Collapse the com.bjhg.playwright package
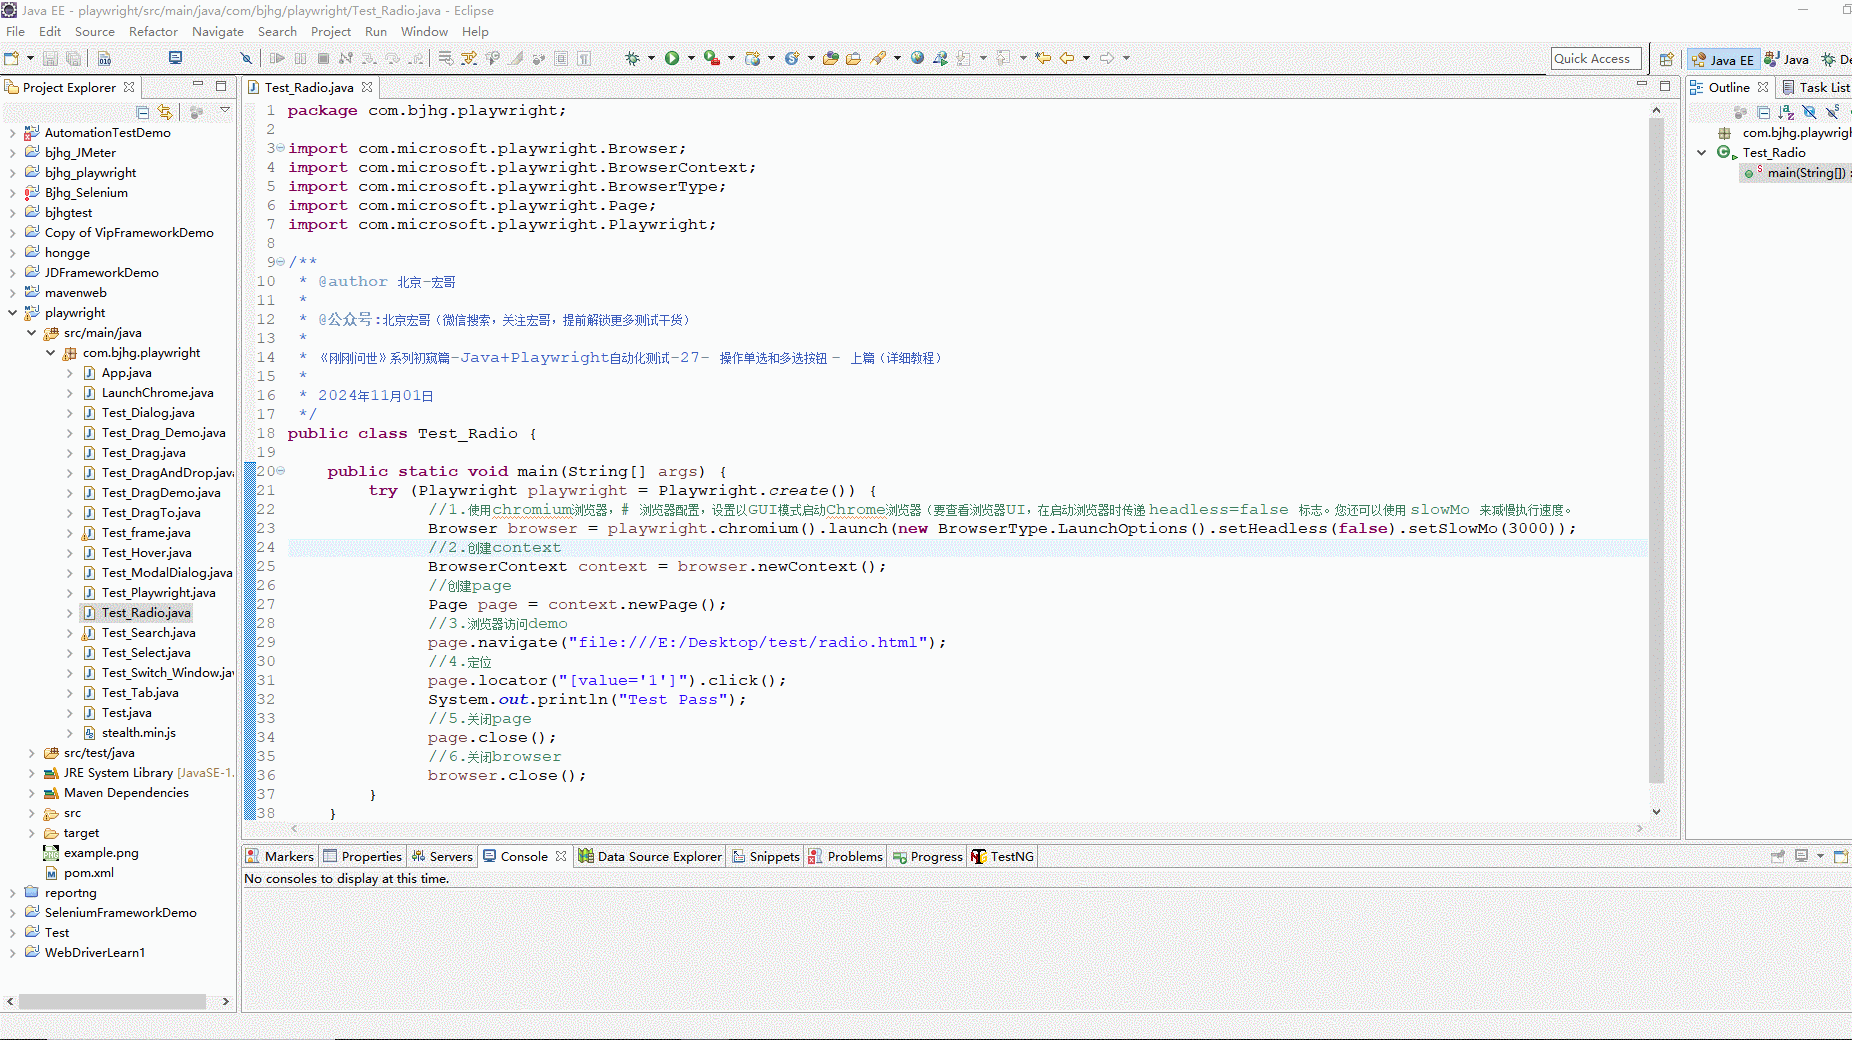The width and height of the screenshot is (1852, 1040). (50, 353)
